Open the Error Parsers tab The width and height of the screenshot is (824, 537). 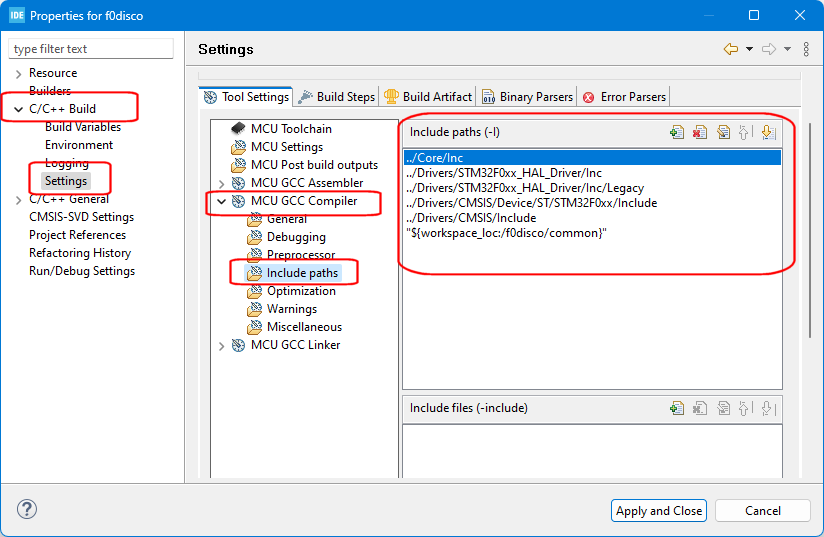624,97
